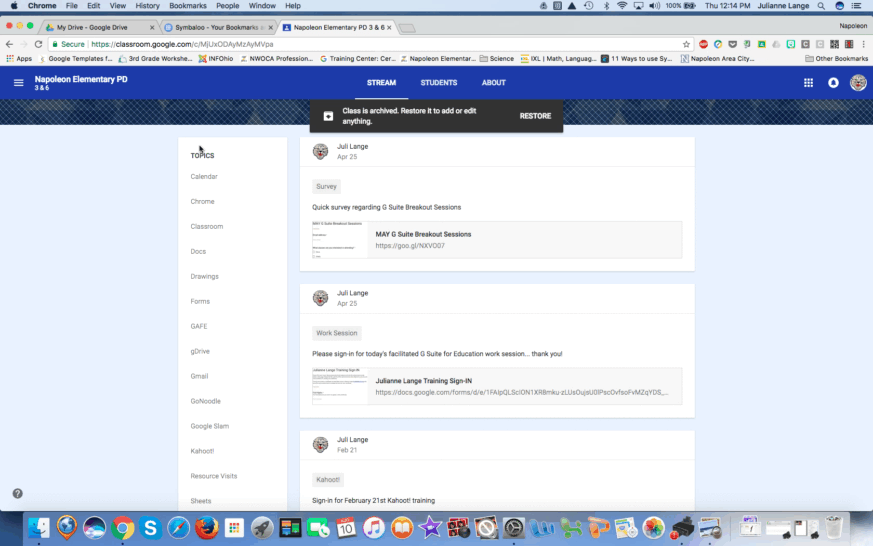Open the hamburger main menu in Classroom
873x546 pixels.
(18, 83)
